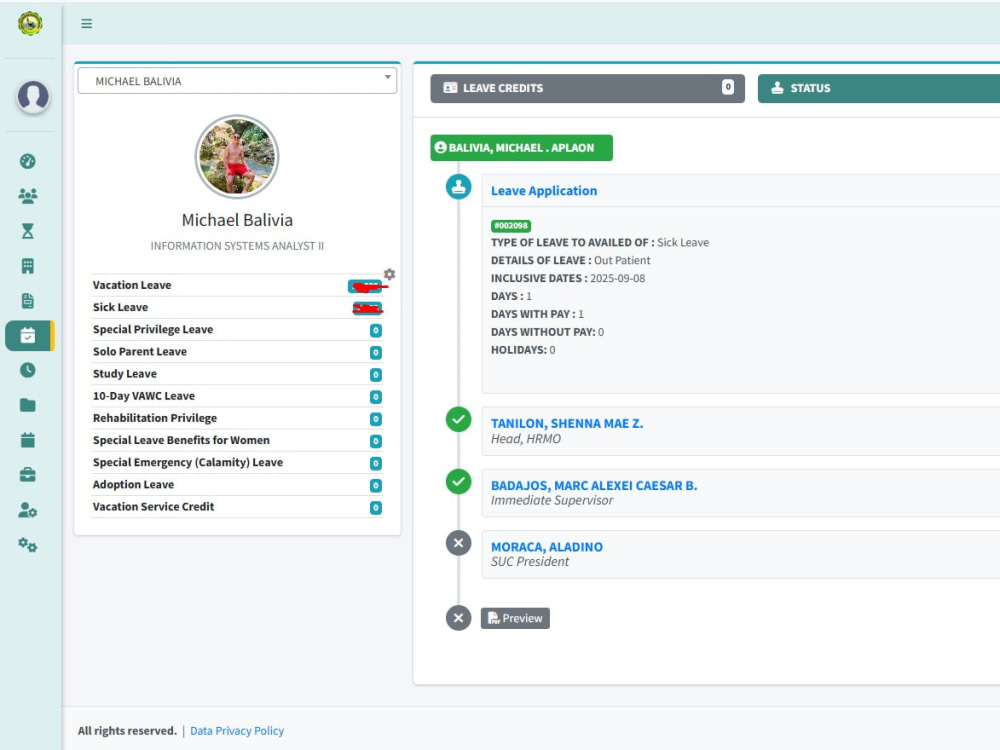Click the Solo Parent Leave count badge
1000x750 pixels.
click(376, 353)
